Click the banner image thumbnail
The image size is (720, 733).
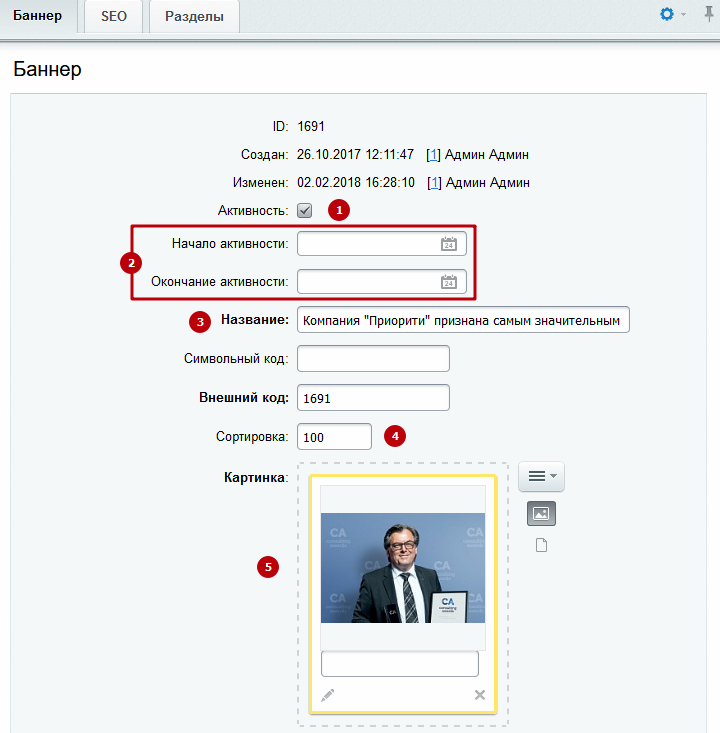[403, 568]
